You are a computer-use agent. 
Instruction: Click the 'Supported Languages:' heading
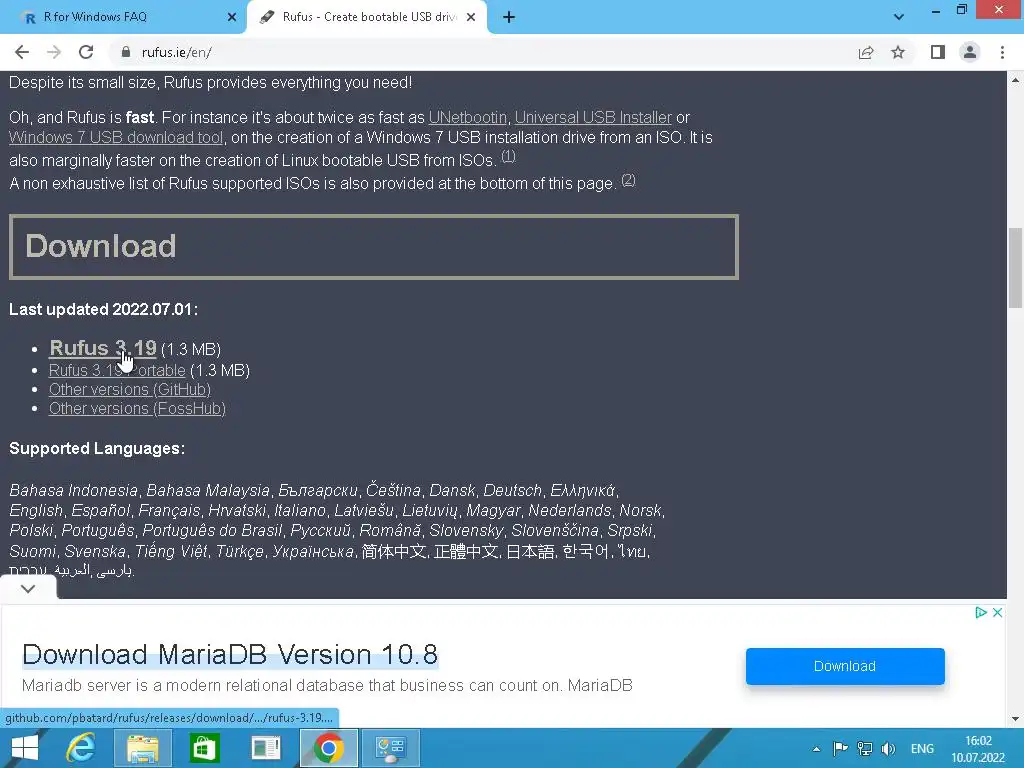[x=97, y=449]
